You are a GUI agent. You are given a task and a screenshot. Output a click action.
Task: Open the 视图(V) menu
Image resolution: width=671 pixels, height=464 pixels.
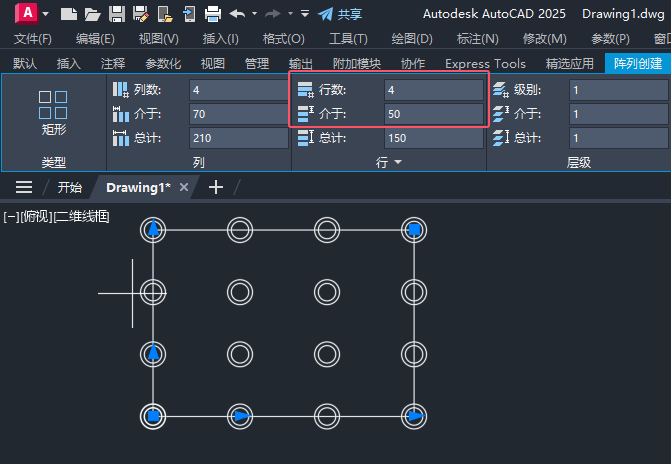coord(158,39)
